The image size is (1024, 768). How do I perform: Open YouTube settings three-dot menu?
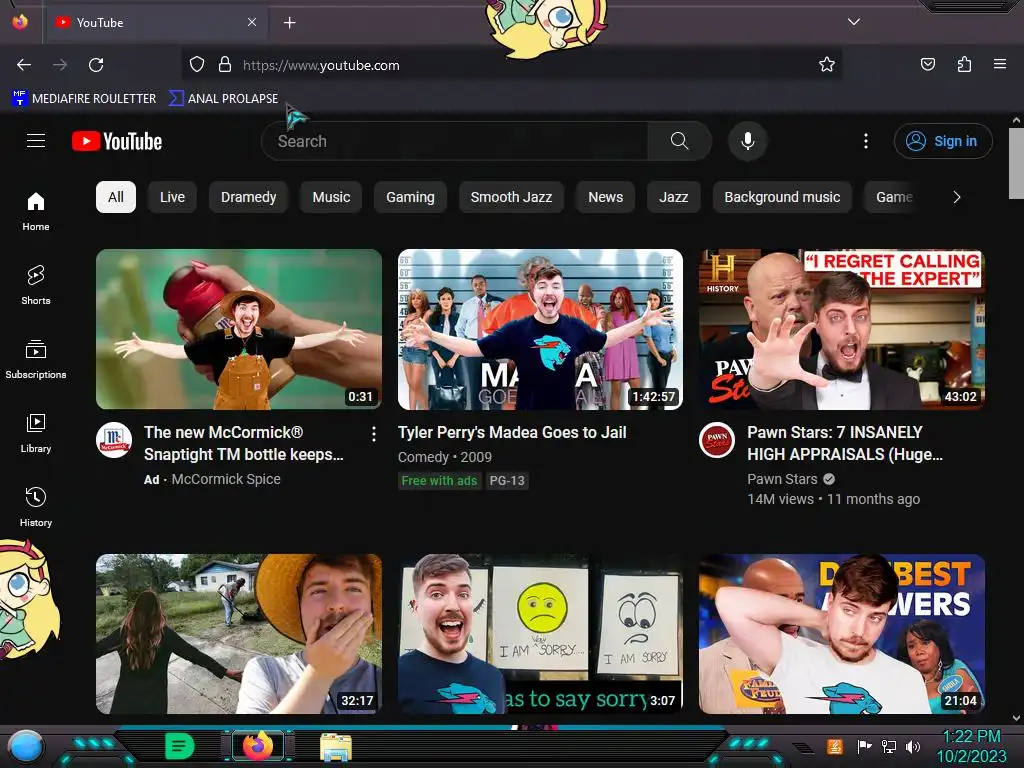pos(866,141)
